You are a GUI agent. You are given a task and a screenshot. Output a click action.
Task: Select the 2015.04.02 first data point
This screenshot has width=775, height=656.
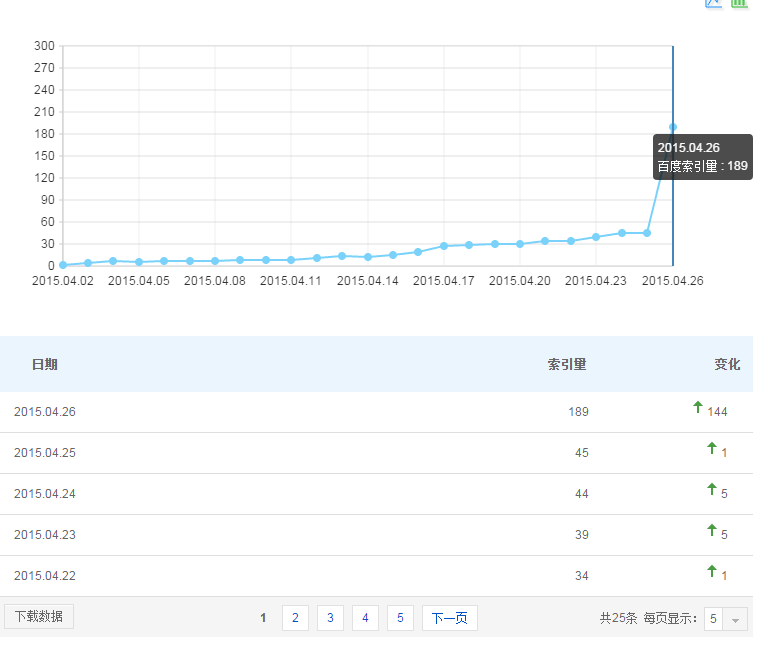pyautogui.click(x=63, y=265)
